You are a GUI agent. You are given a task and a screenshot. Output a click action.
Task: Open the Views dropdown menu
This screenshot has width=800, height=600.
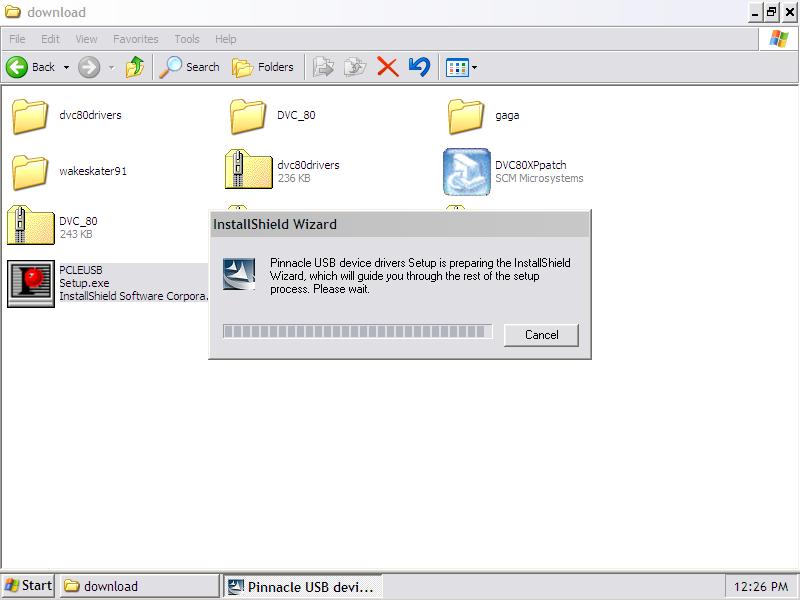coord(474,67)
